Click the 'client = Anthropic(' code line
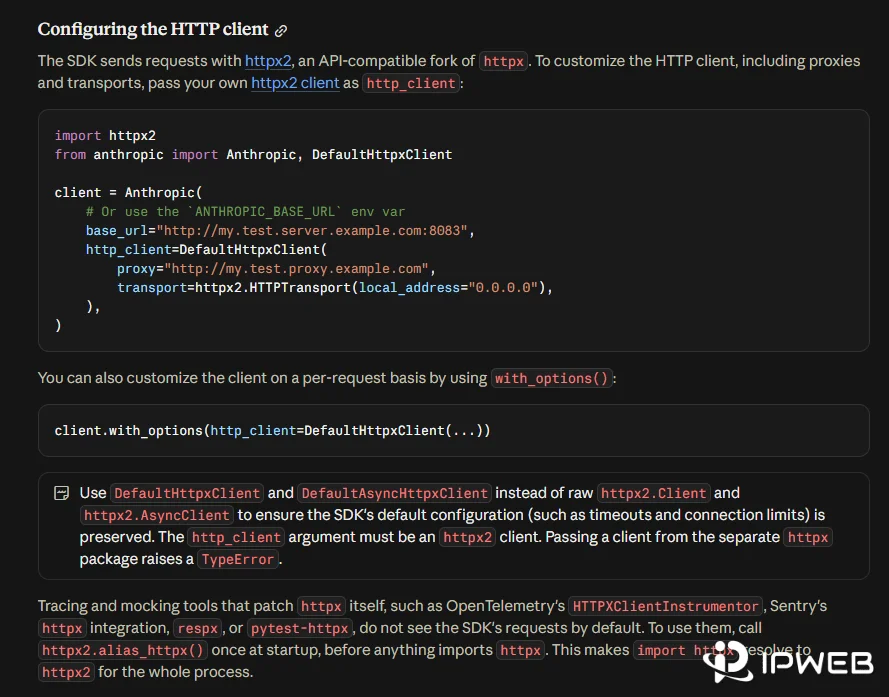The image size is (889, 697). click(128, 192)
